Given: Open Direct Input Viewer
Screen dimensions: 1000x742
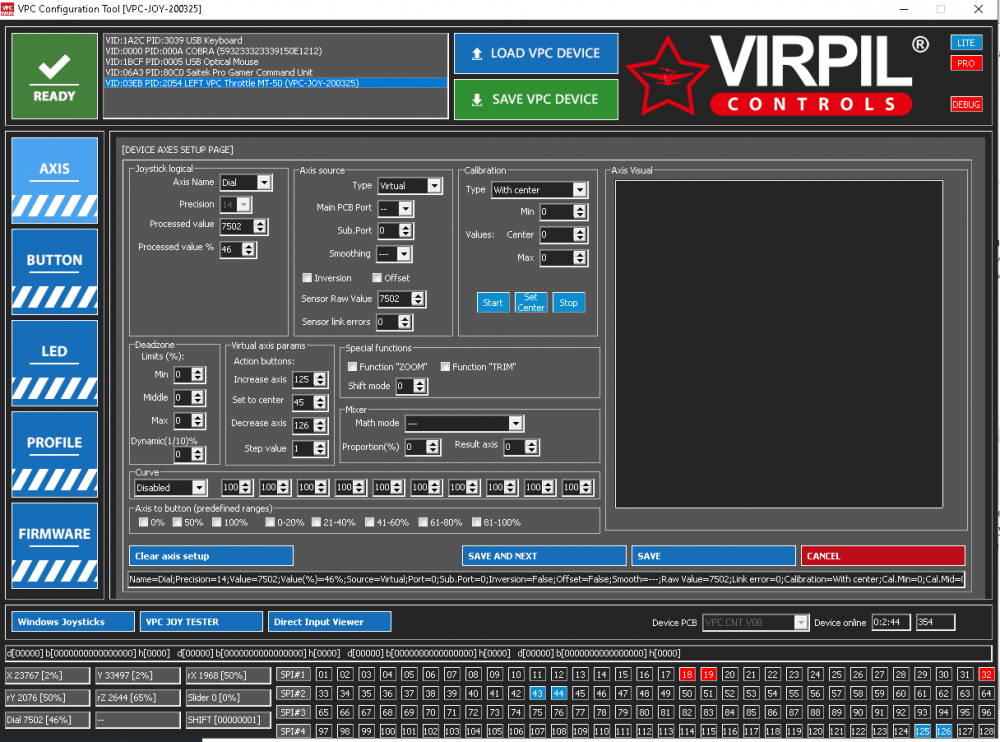Looking at the screenshot, I should 330,621.
